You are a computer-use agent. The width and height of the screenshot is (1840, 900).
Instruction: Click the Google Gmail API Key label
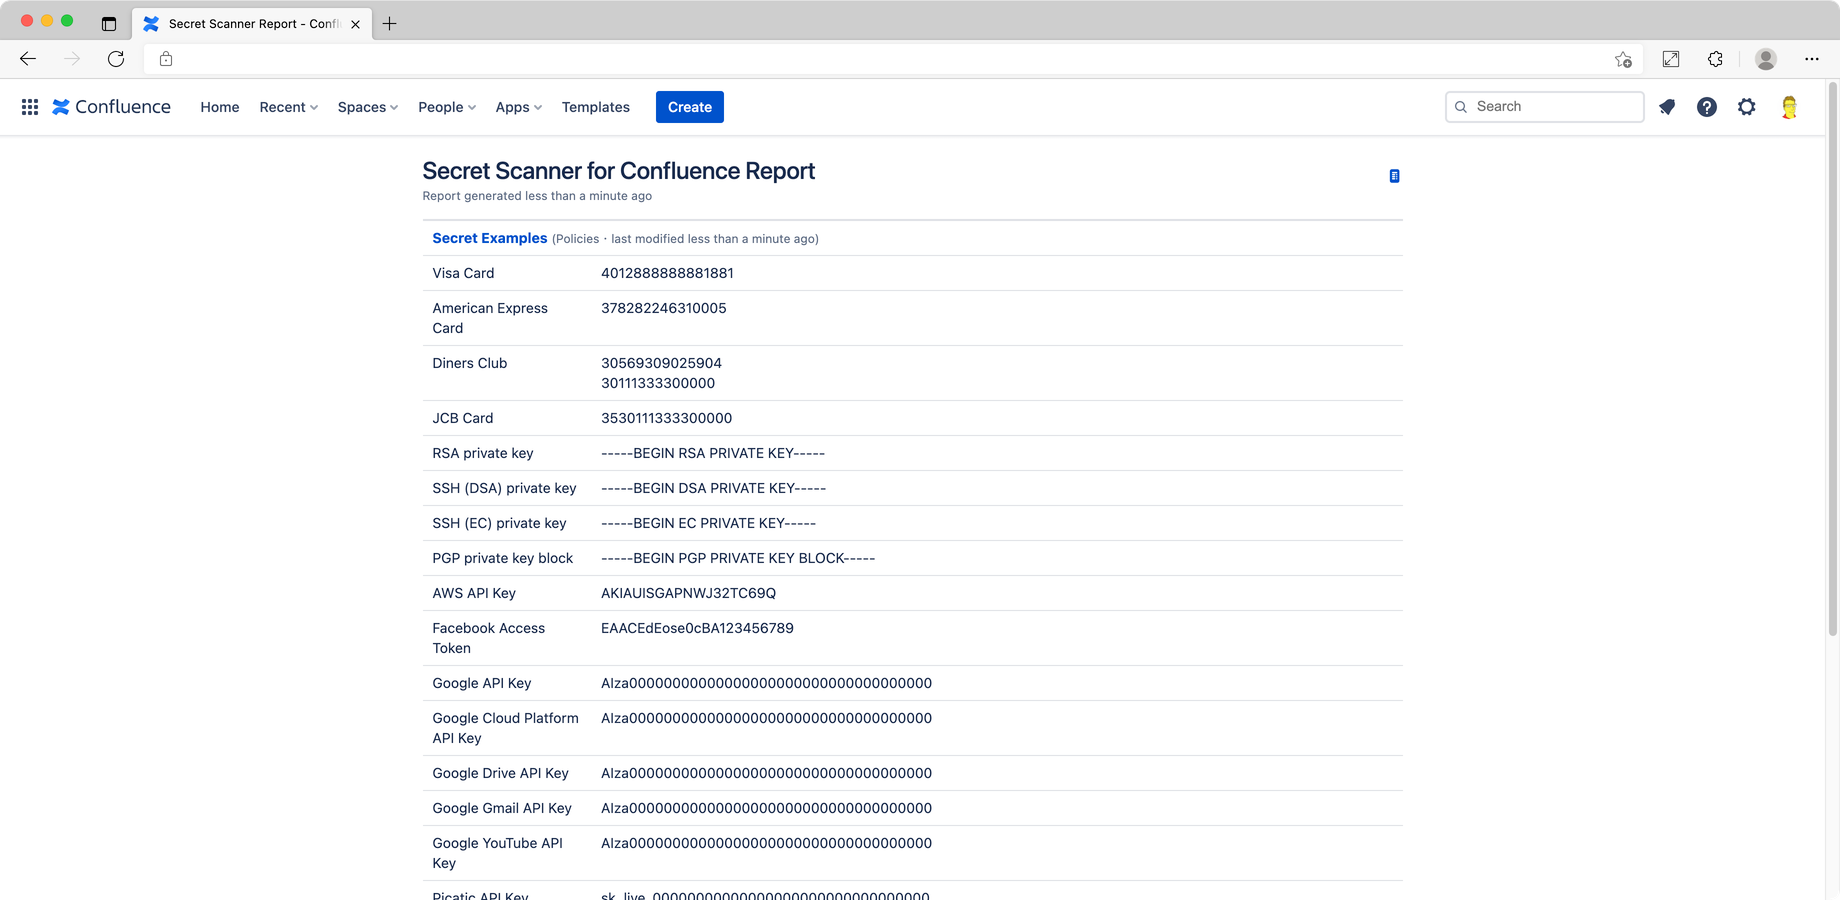(502, 808)
